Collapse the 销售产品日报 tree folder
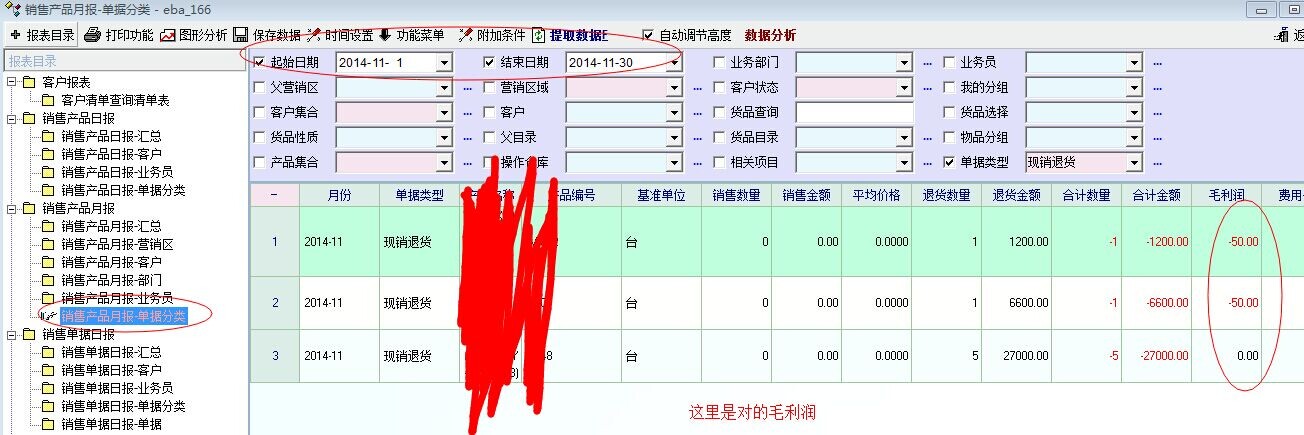Screen dimensions: 1304x435 [x=11, y=118]
